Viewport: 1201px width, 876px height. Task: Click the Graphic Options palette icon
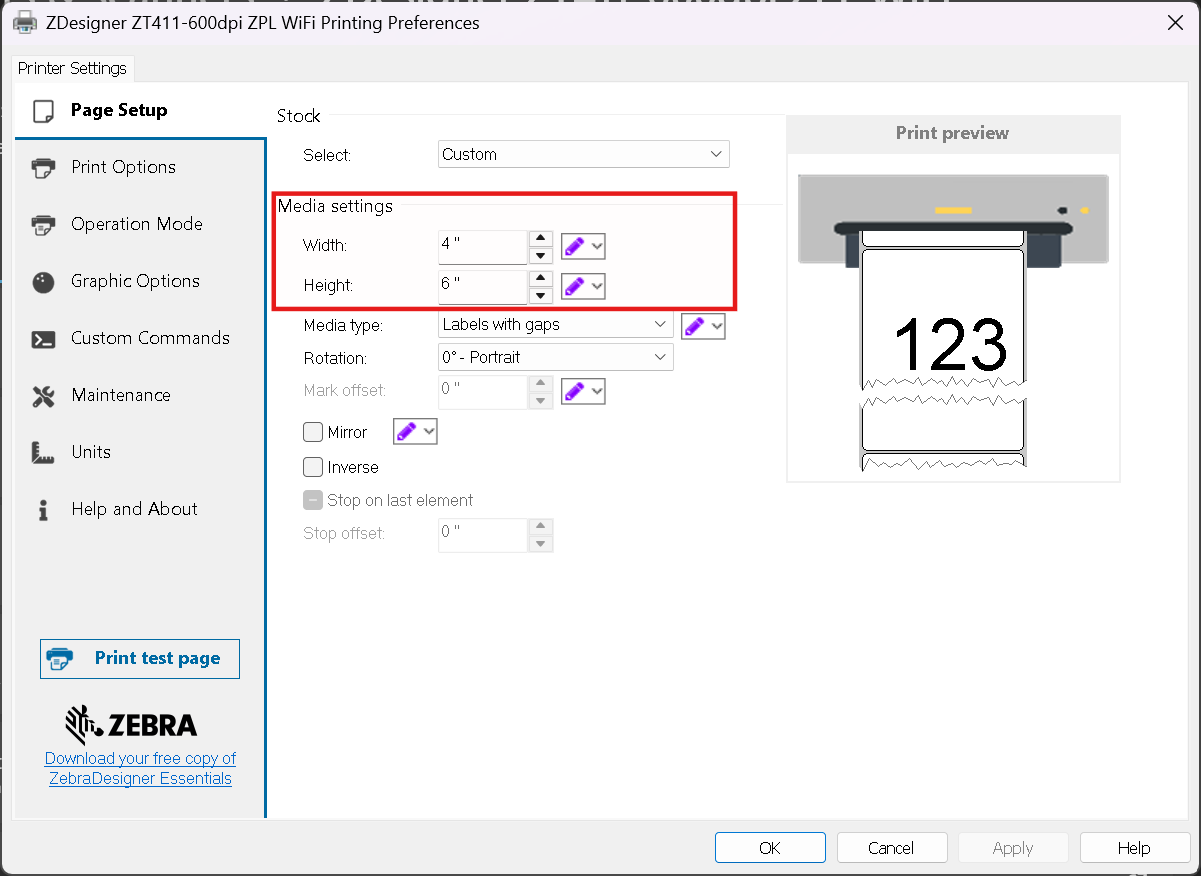click(x=43, y=282)
